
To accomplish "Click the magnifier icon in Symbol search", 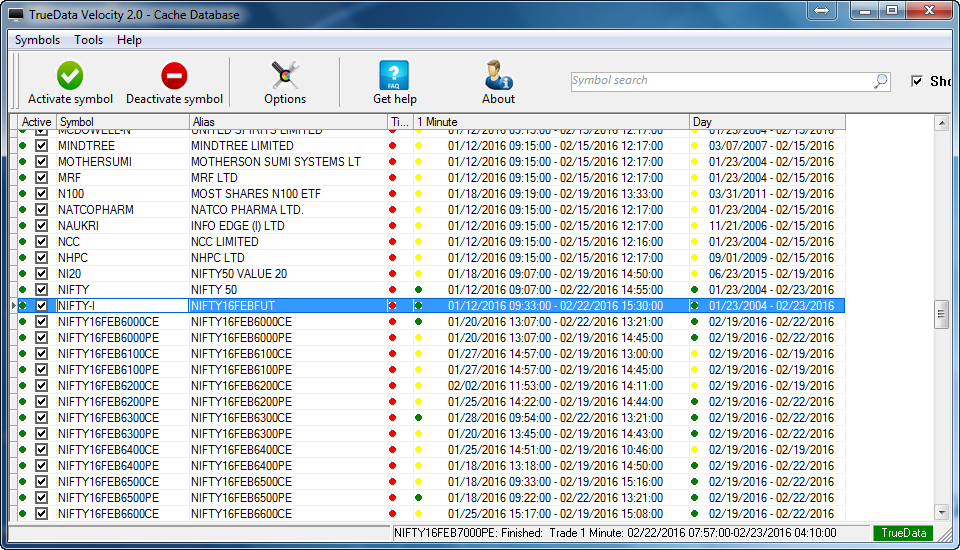I will click(x=880, y=81).
